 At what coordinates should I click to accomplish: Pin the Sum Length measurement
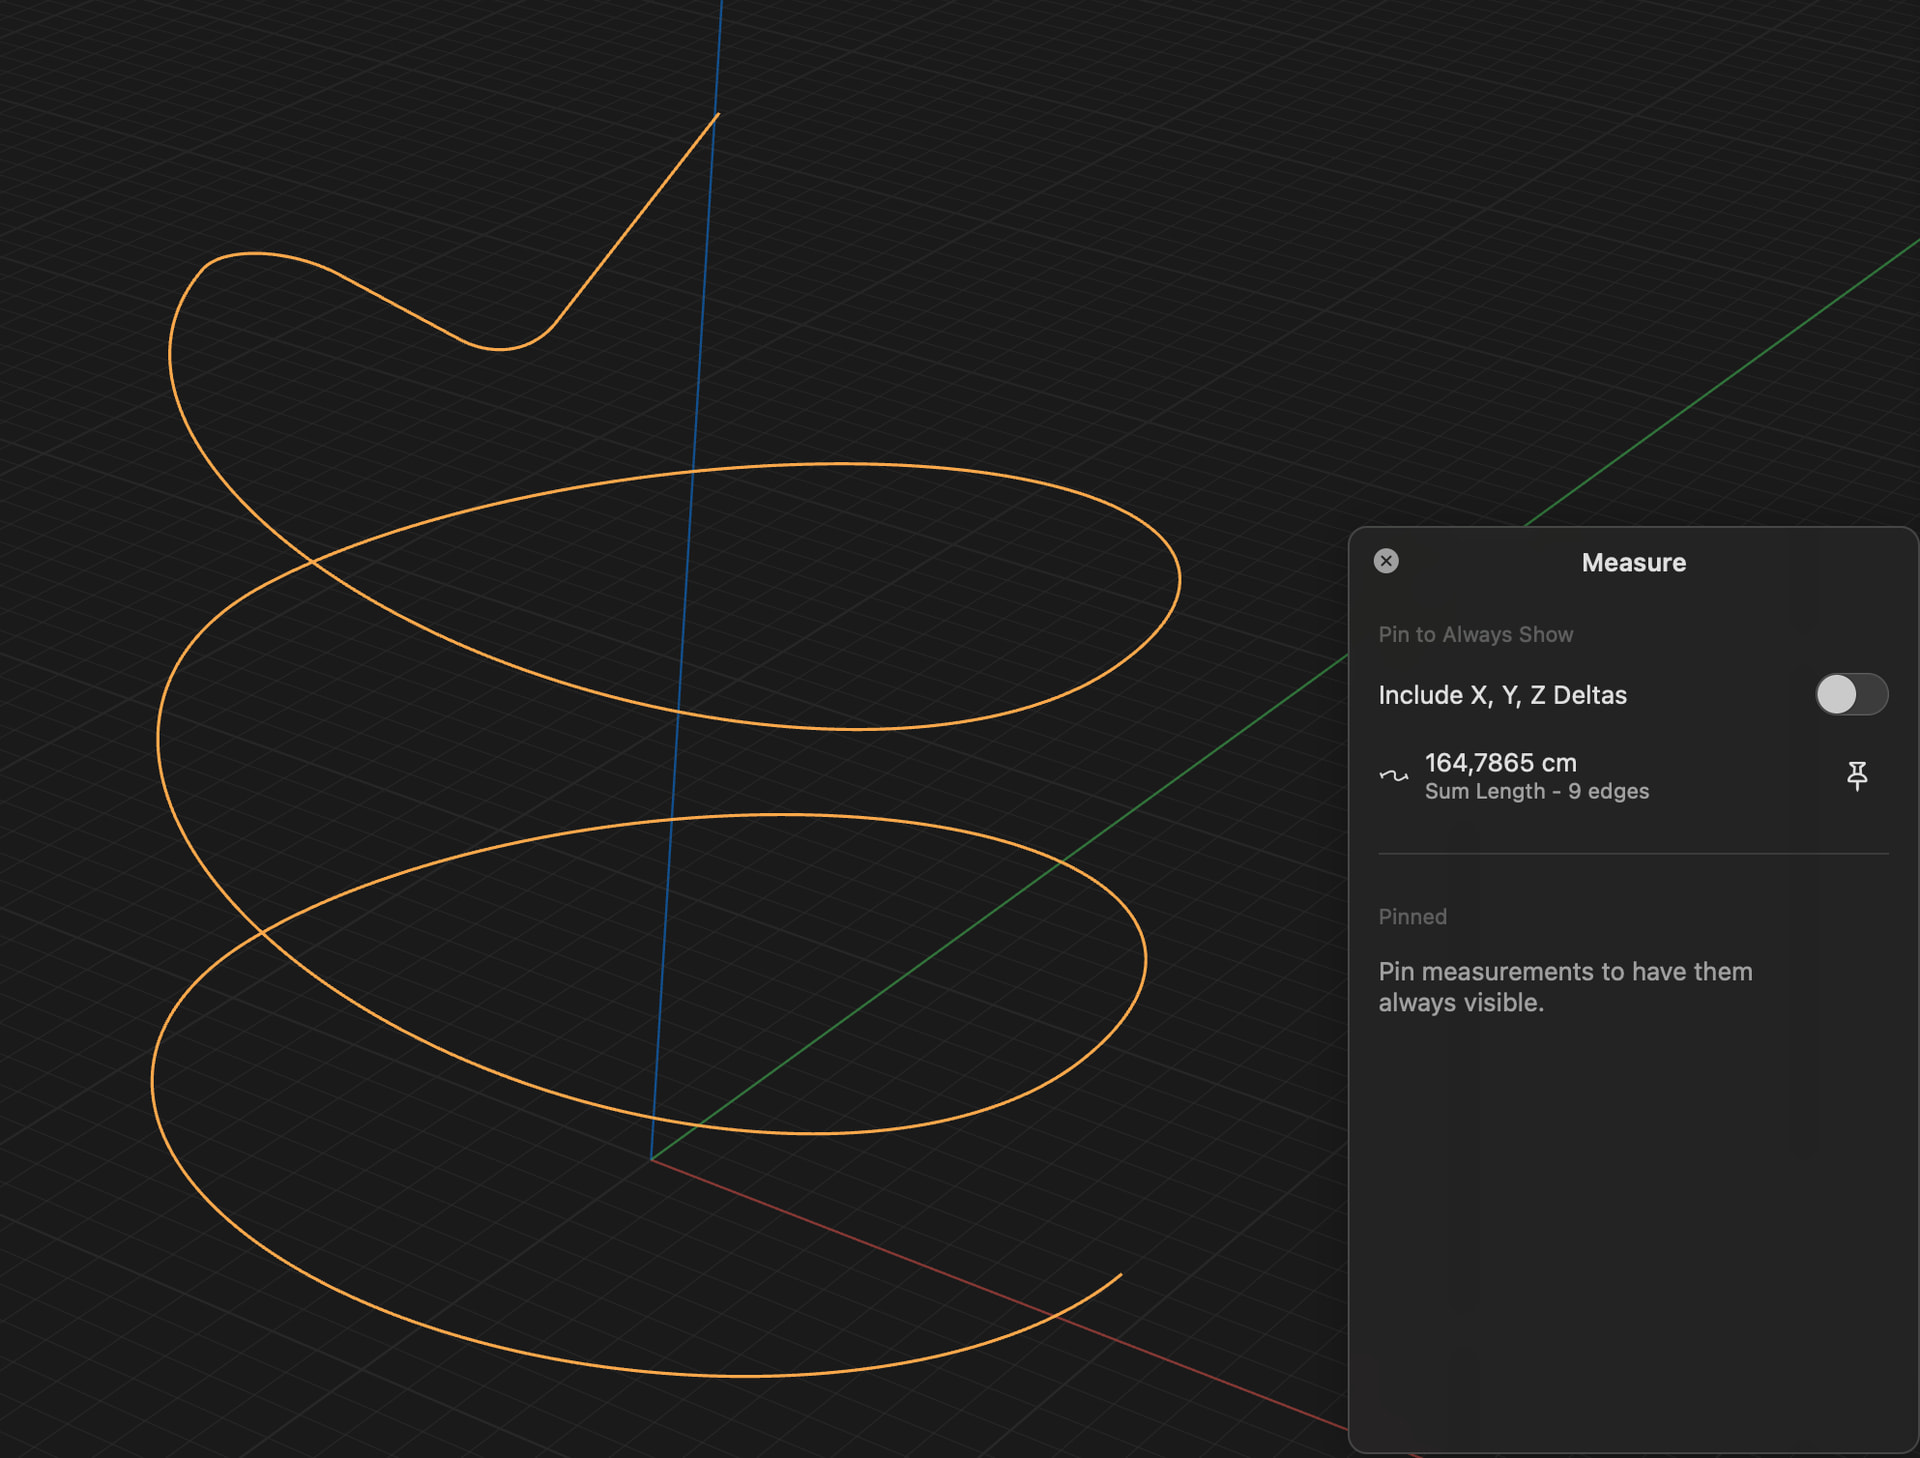1856,775
